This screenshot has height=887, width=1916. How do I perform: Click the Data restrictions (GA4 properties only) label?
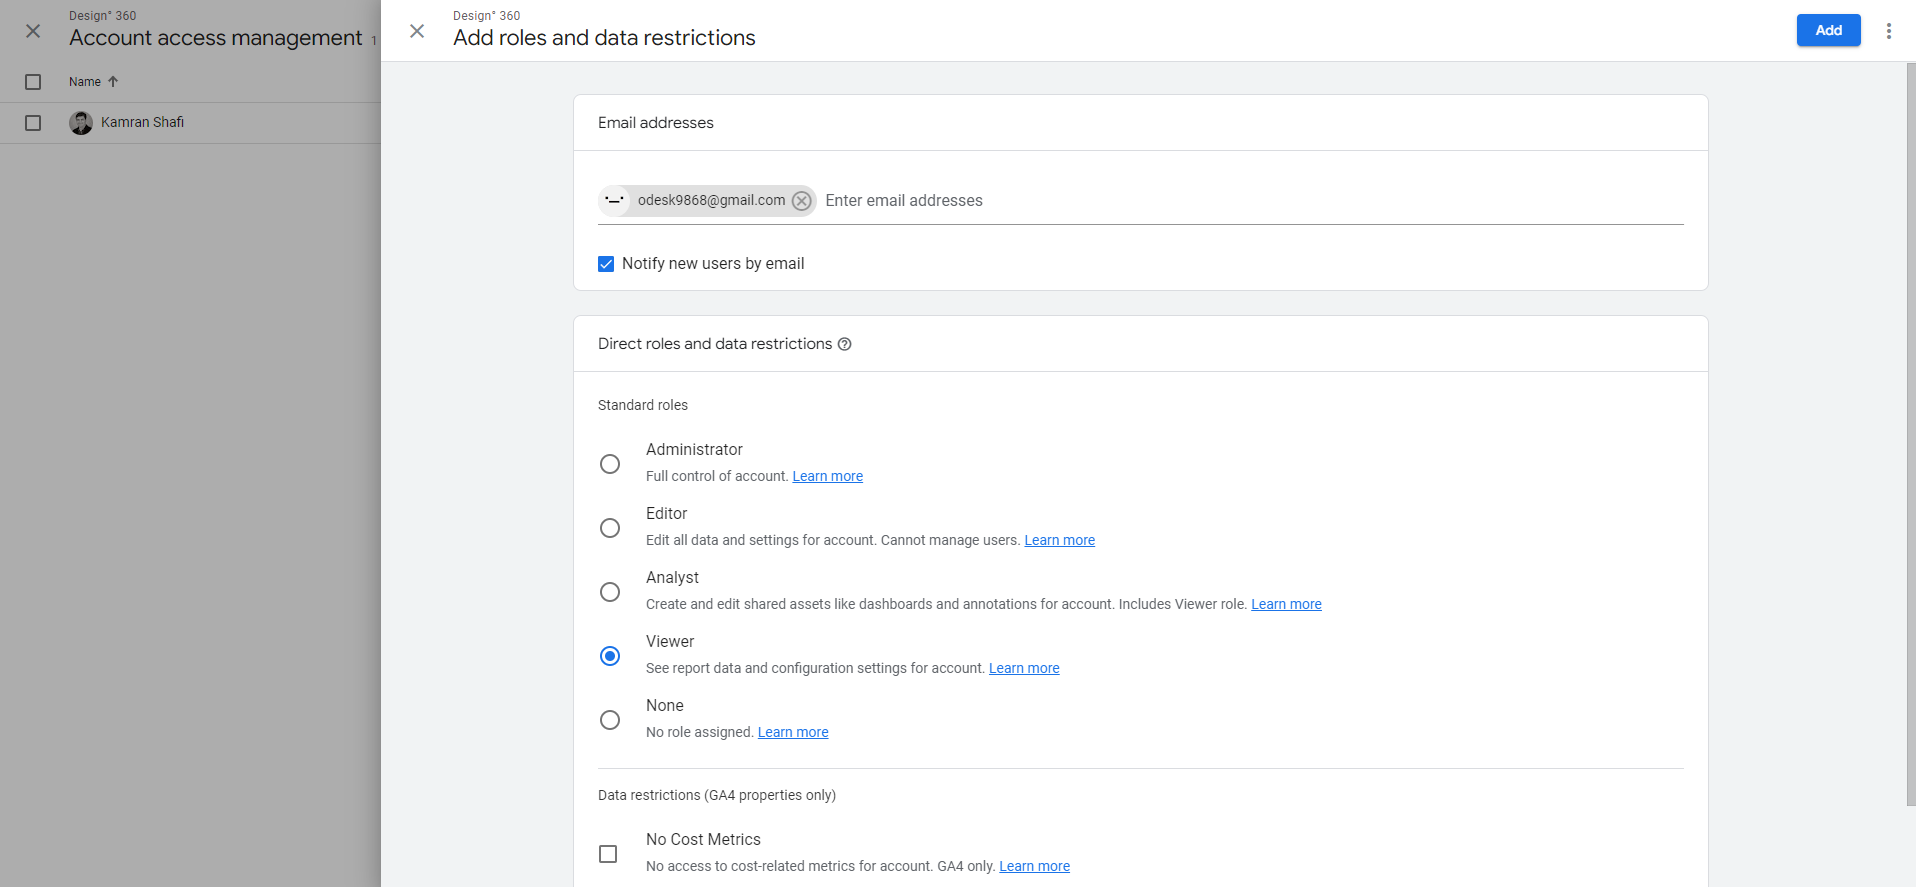(717, 795)
